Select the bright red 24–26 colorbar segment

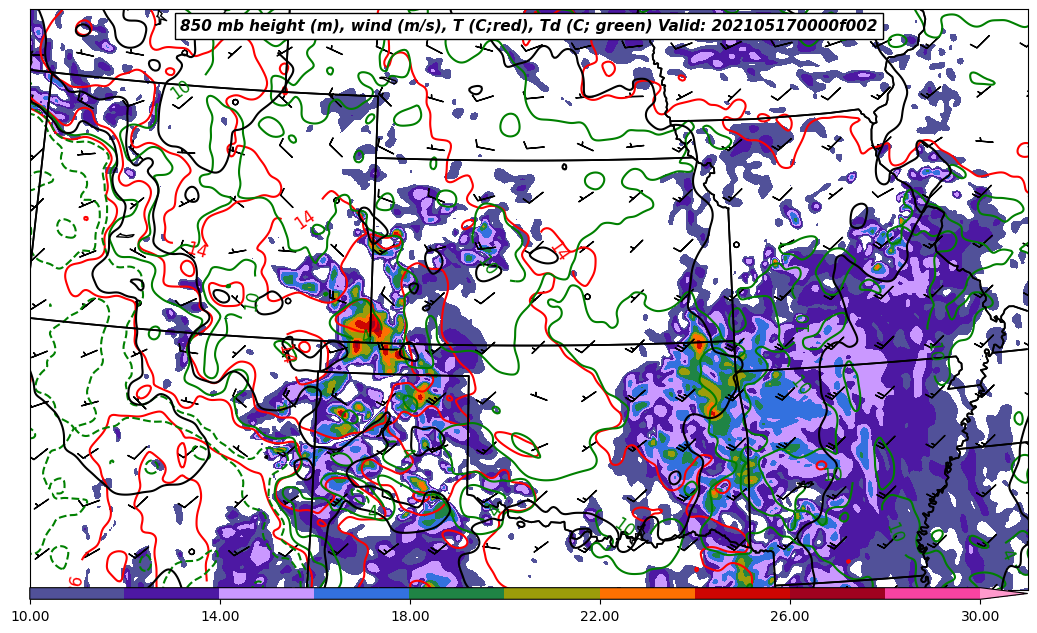[742, 593]
